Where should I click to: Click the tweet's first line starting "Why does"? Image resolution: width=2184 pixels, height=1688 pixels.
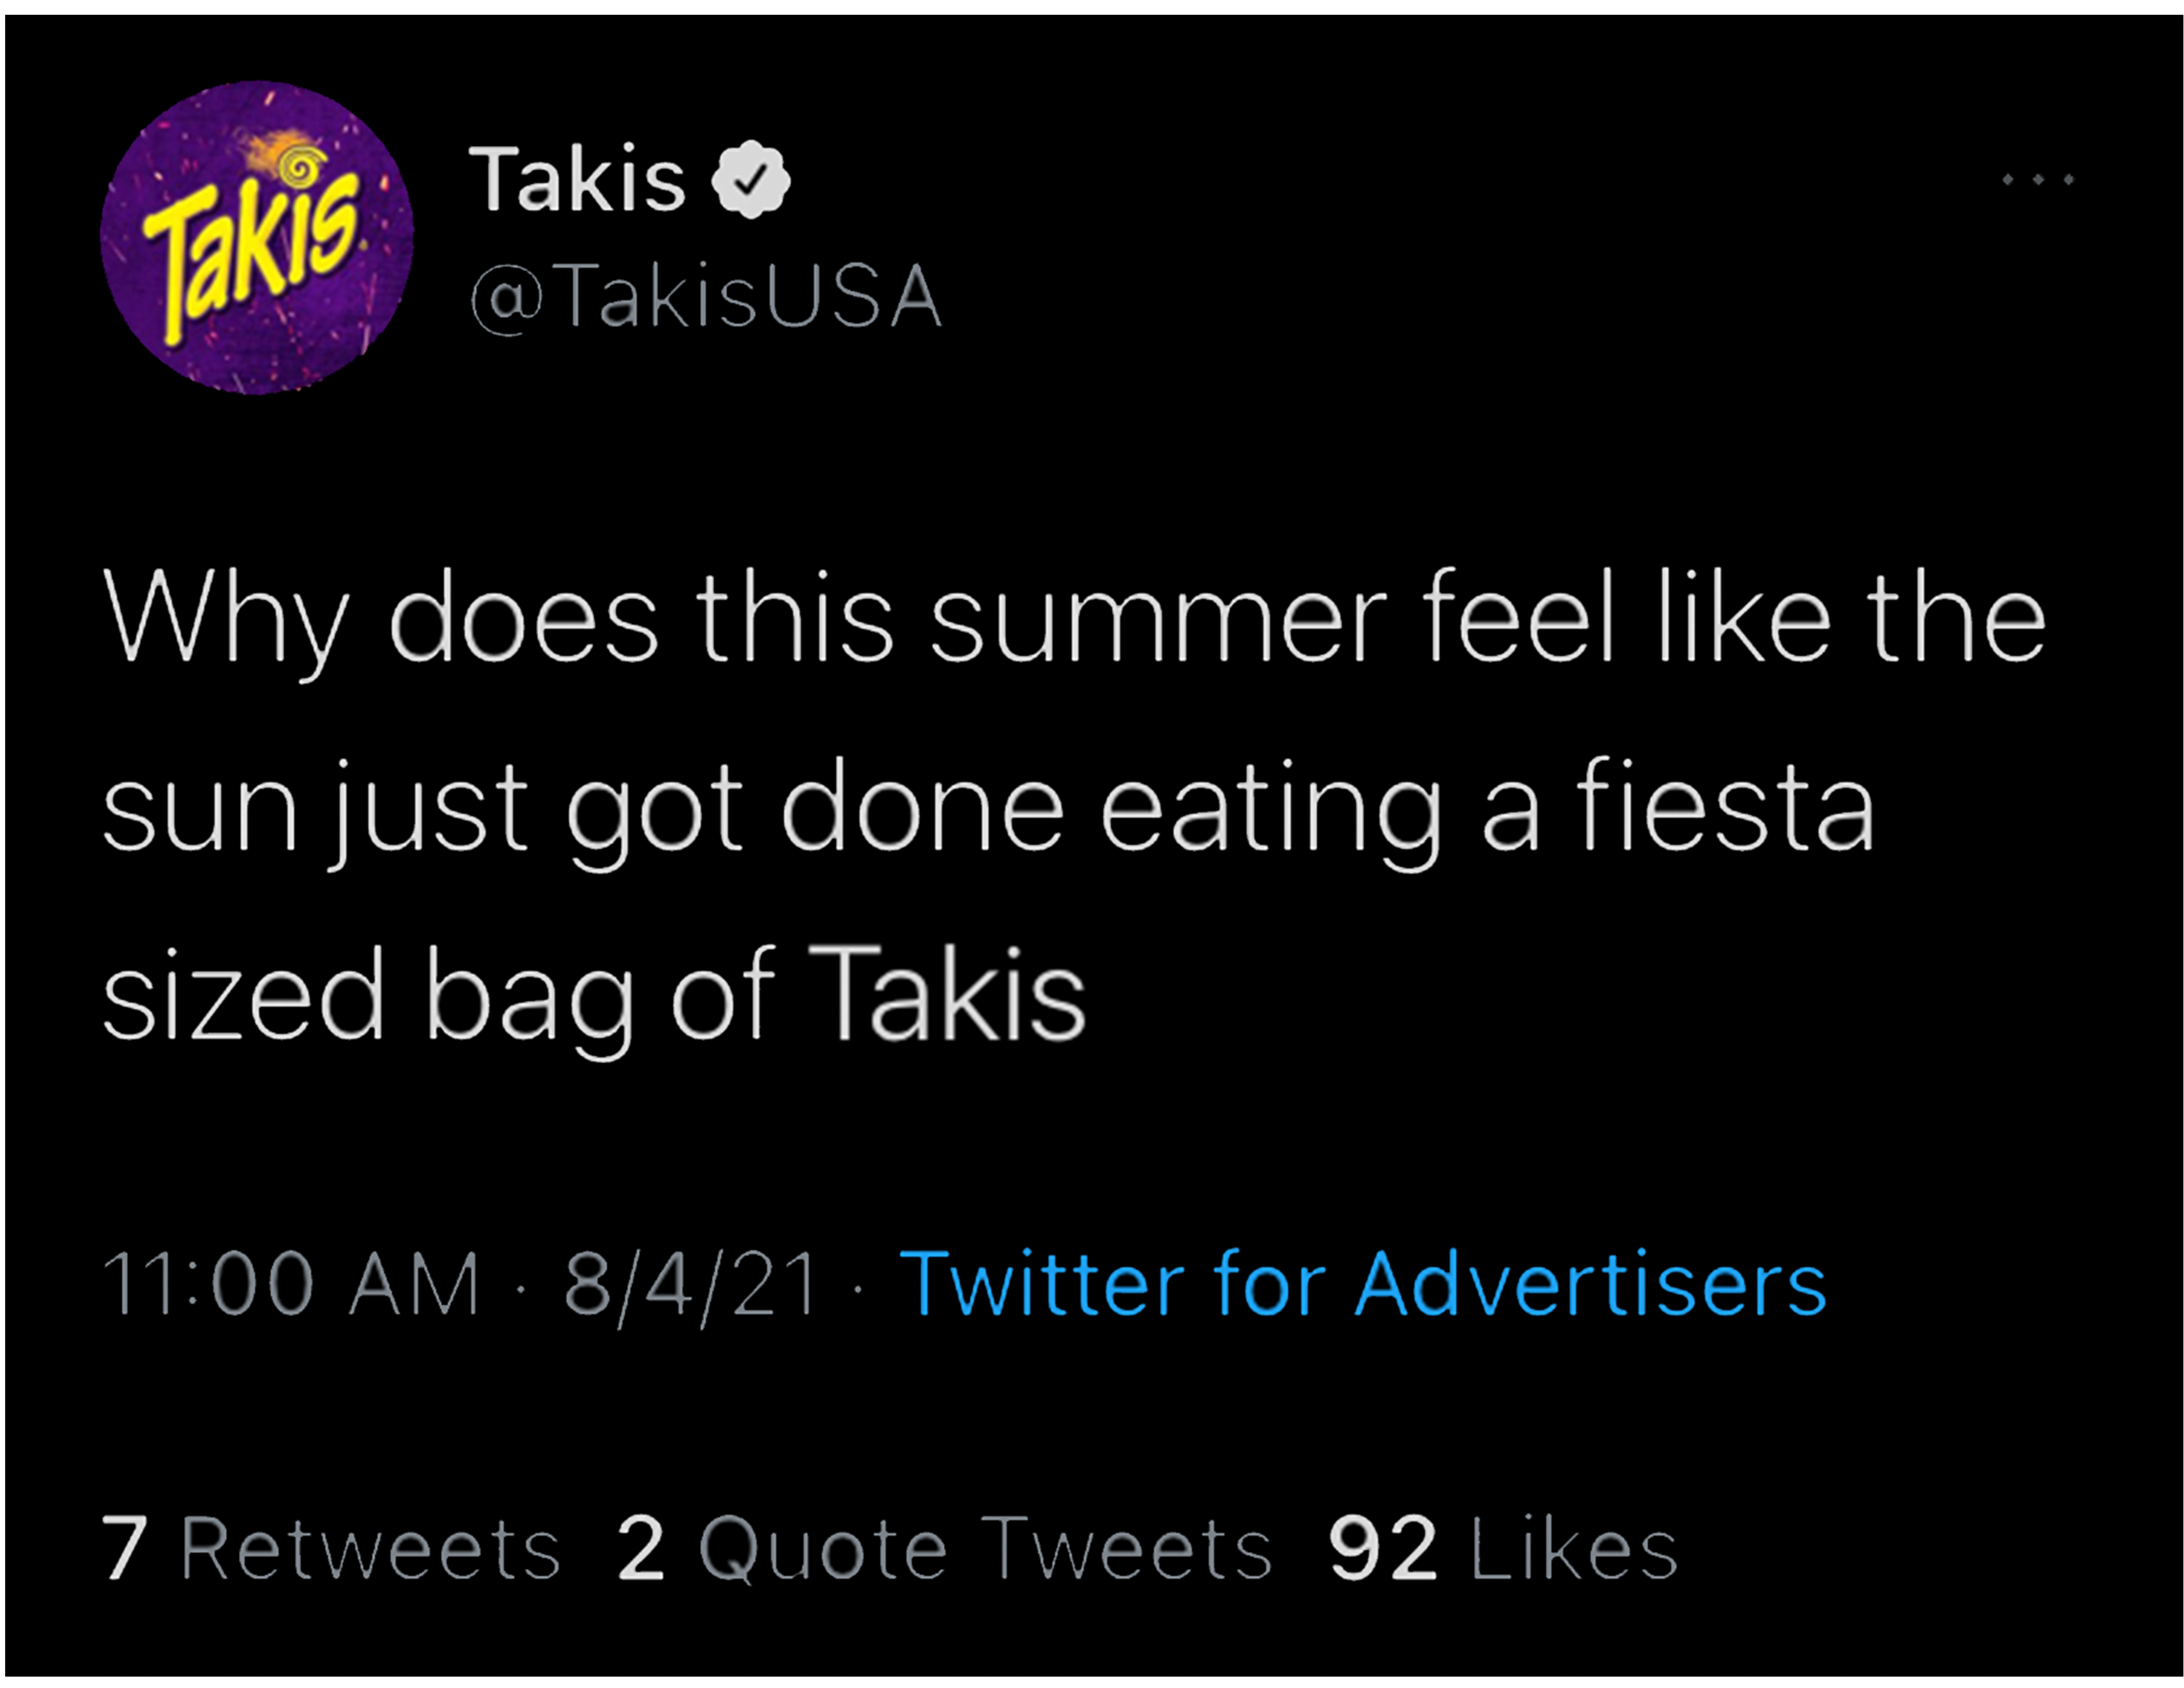pyautogui.click(x=1074, y=618)
